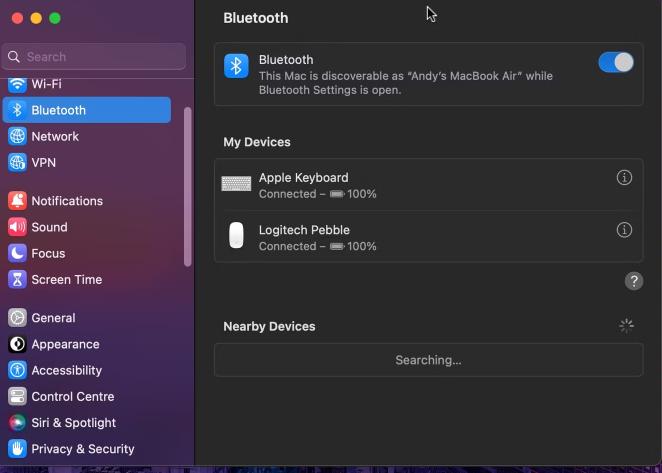Open Wi-Fi settings

tap(87, 84)
